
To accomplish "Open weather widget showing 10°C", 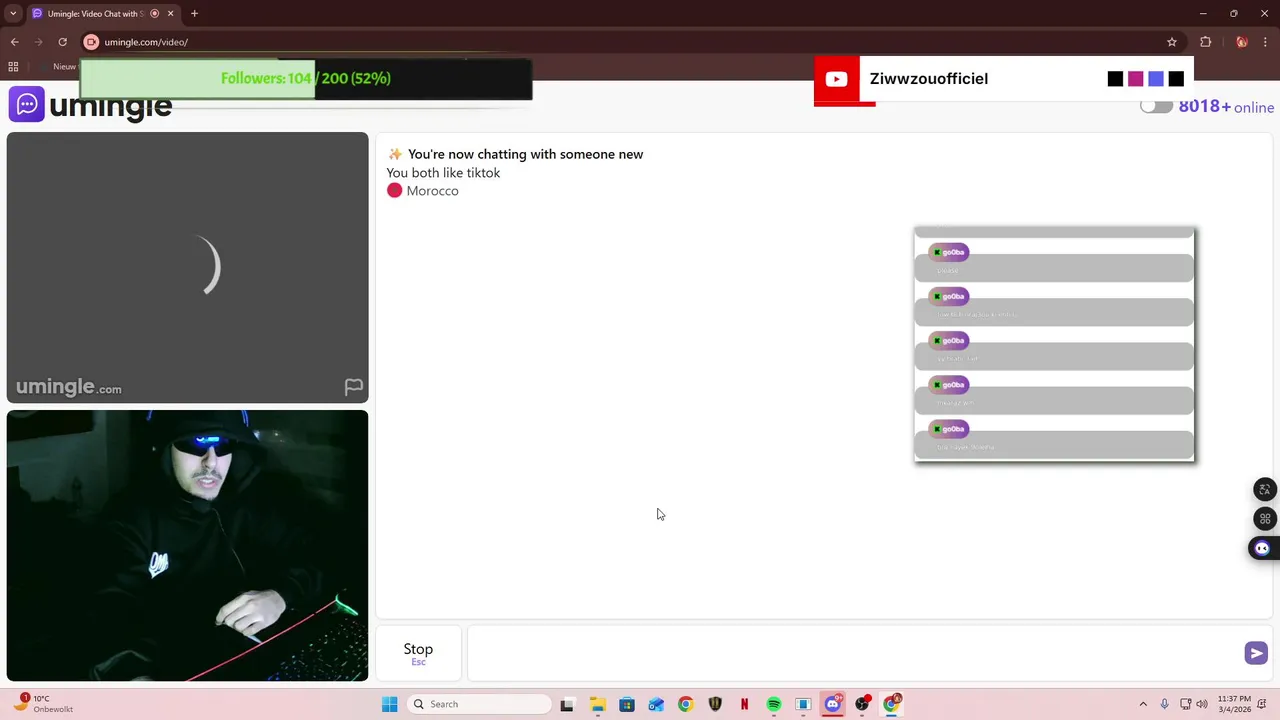I will point(42,704).
